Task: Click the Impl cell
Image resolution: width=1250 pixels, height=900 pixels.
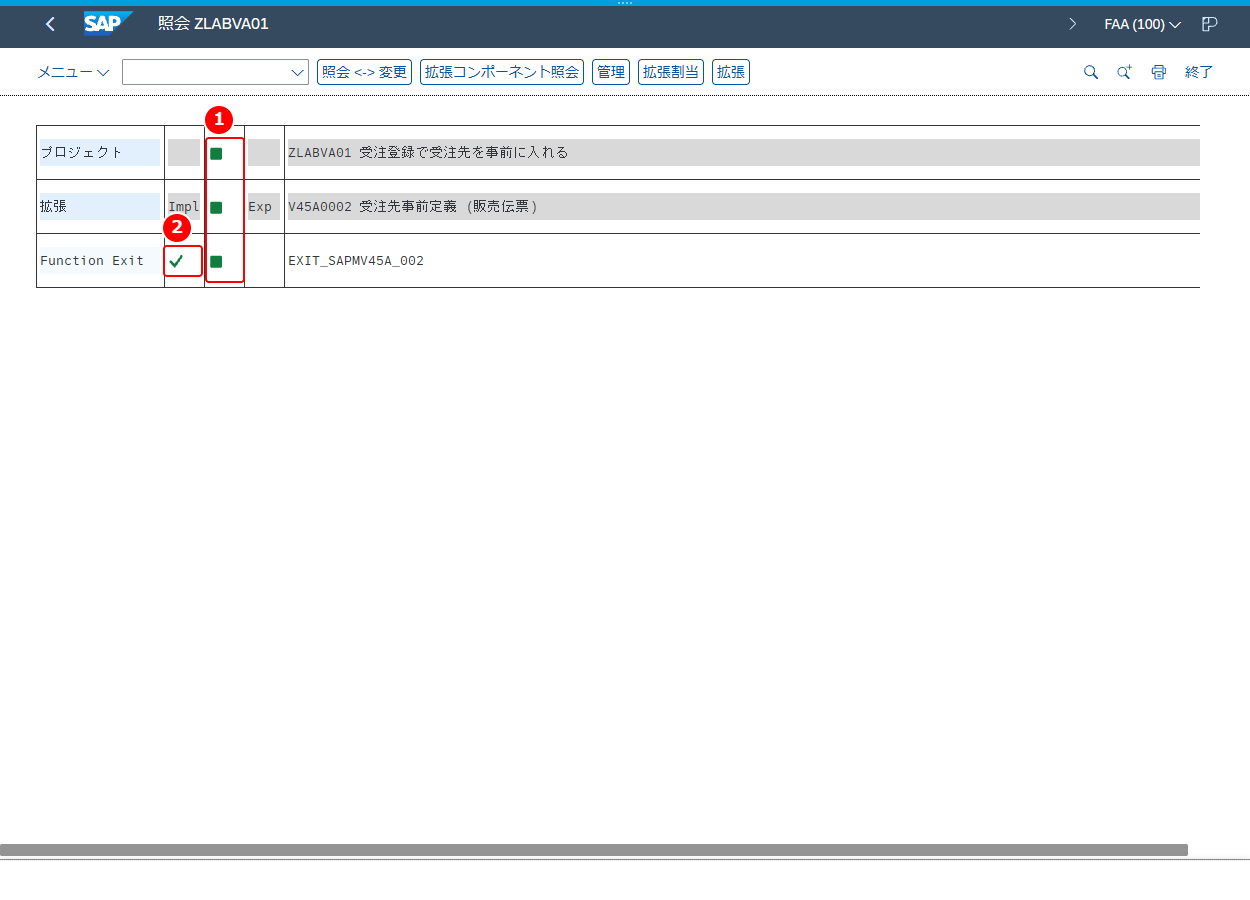Action: [x=184, y=207]
